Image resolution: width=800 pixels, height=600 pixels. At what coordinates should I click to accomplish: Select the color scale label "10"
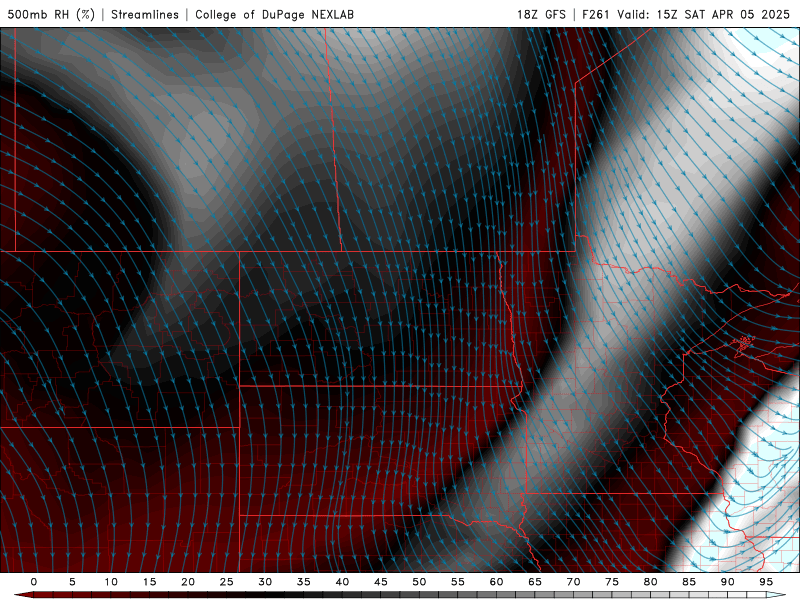[x=111, y=582]
